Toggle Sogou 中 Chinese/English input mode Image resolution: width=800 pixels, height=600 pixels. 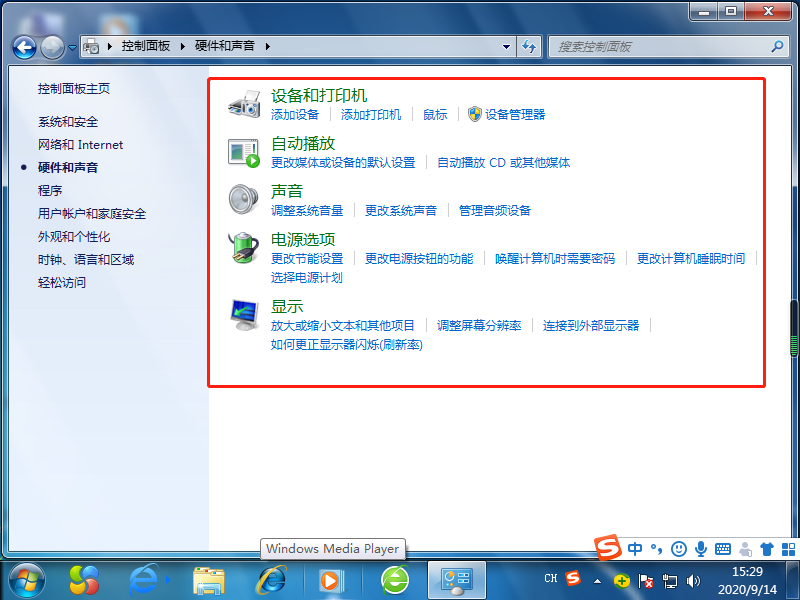tap(636, 548)
